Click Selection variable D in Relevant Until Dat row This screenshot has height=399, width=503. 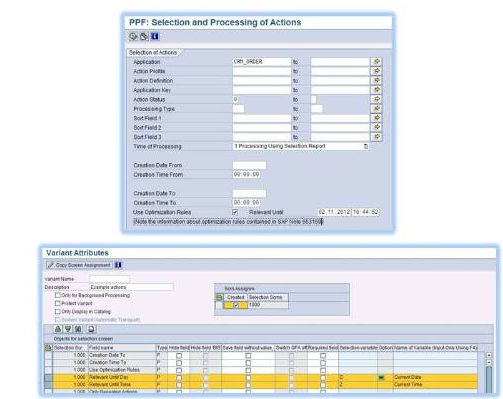tap(358, 377)
